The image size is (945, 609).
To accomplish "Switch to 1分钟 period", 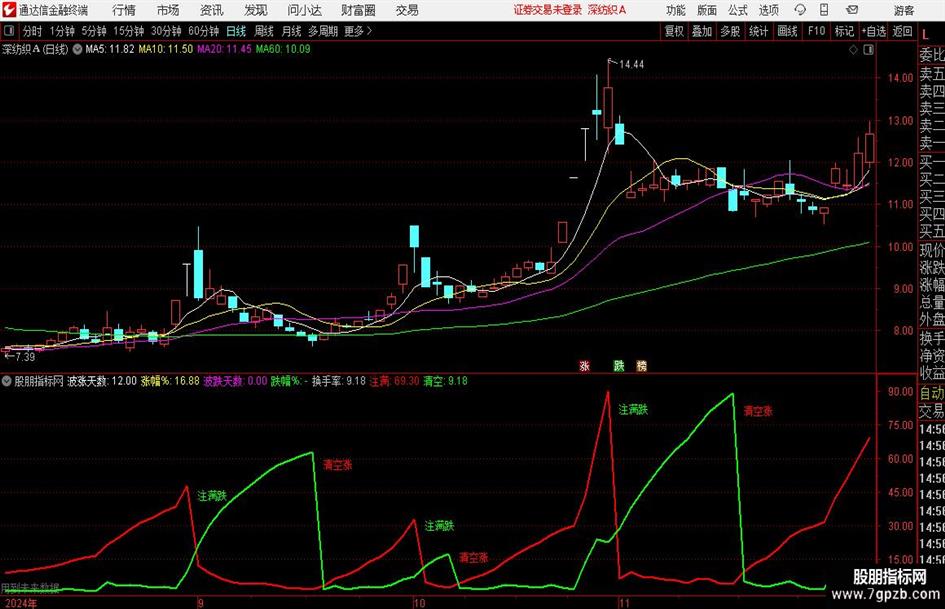I will (x=61, y=31).
